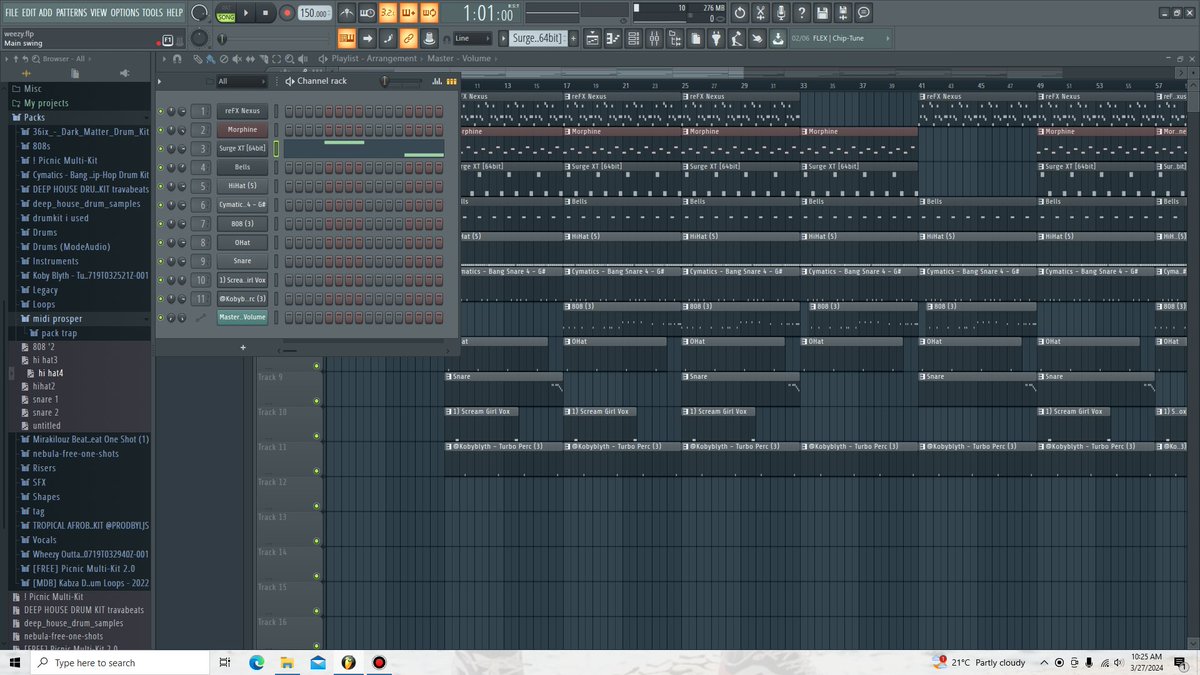Select the reFX Nexus channel button
This screenshot has width=1200, height=675.
[x=242, y=111]
